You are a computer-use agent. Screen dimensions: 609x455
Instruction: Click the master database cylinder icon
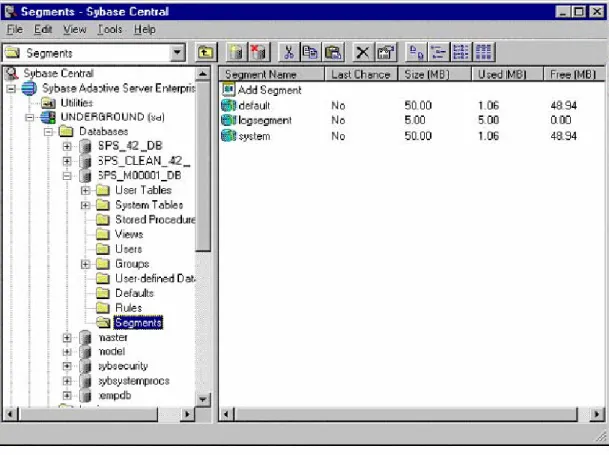85,337
